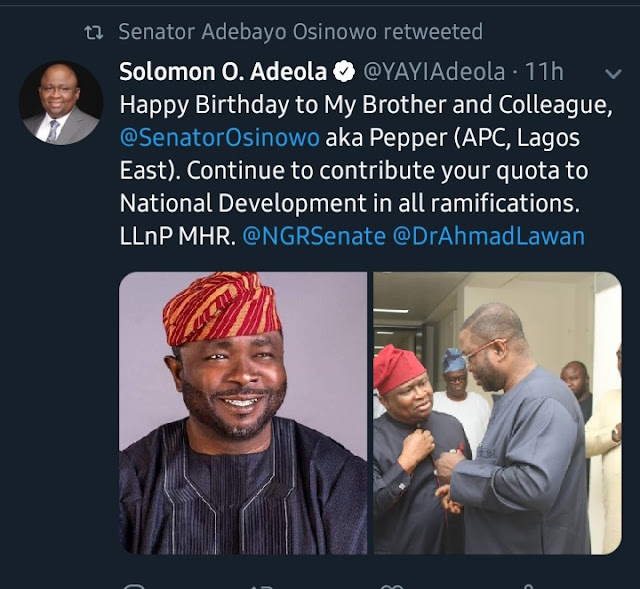The height and width of the screenshot is (589, 640).
Task: Click the verified badge next to Solomon O. Adeola
Action: point(344,72)
